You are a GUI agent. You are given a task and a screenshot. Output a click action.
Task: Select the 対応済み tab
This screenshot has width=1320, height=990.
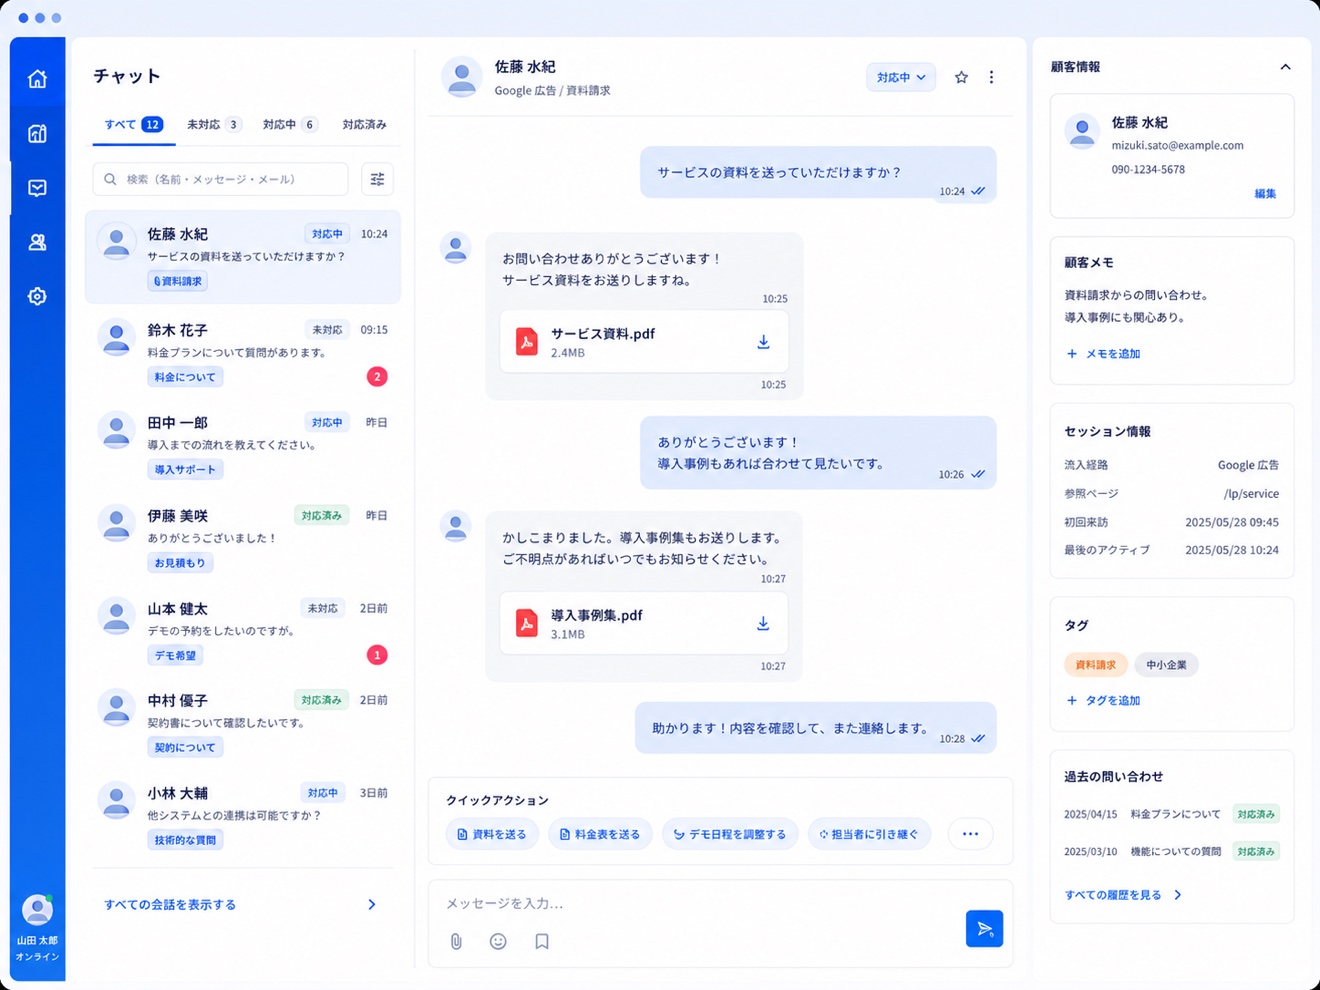[x=364, y=125]
